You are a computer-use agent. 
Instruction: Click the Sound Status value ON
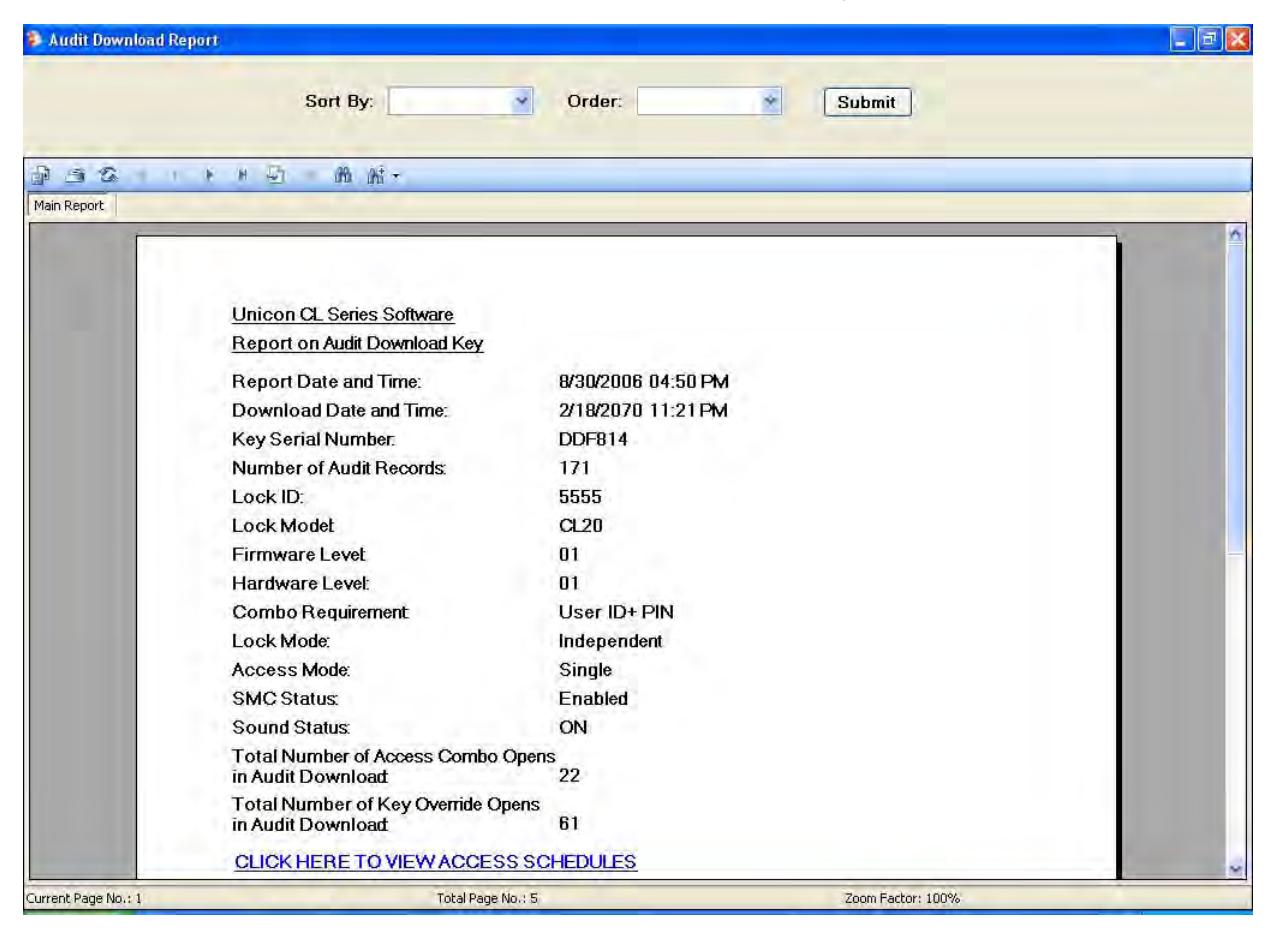(571, 727)
